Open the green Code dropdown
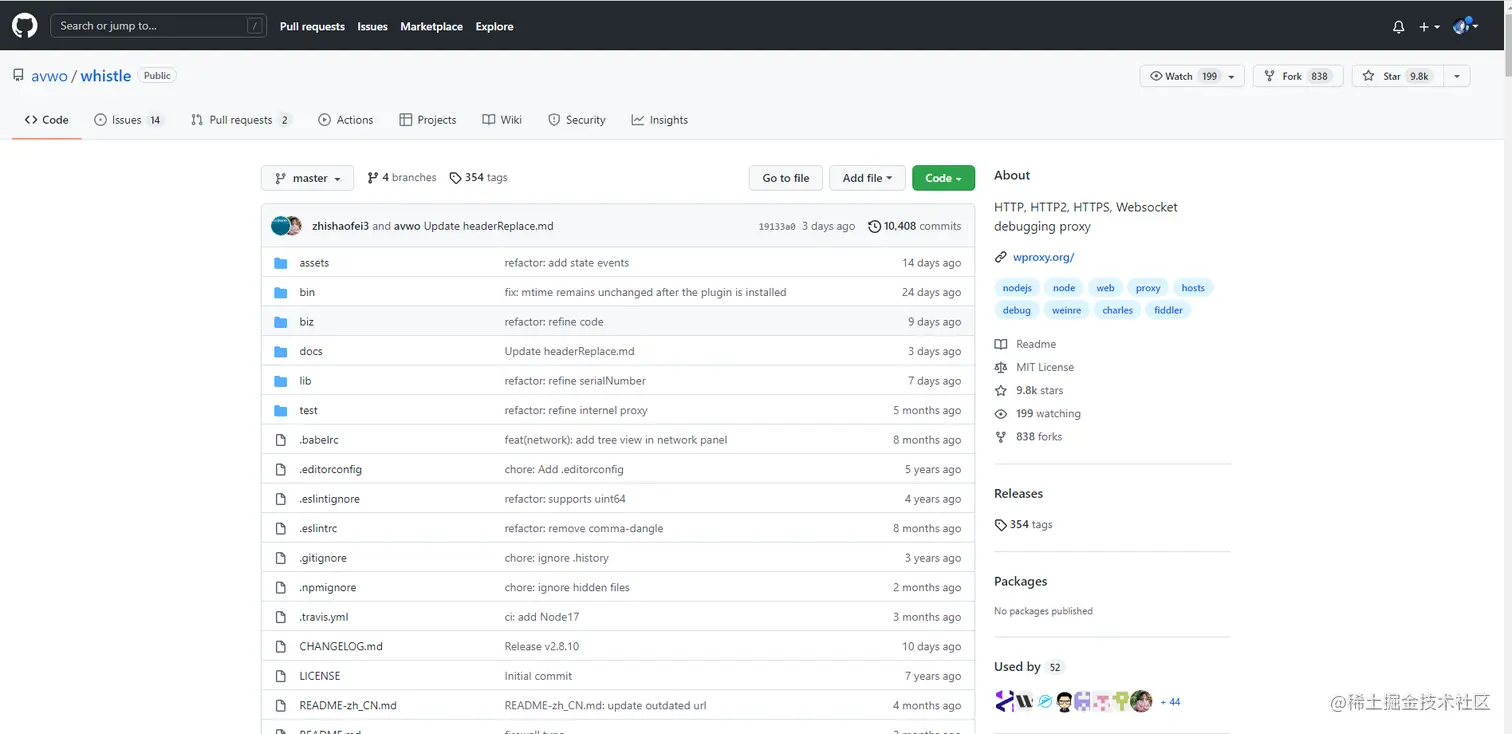The height and width of the screenshot is (734, 1512). coord(943,178)
